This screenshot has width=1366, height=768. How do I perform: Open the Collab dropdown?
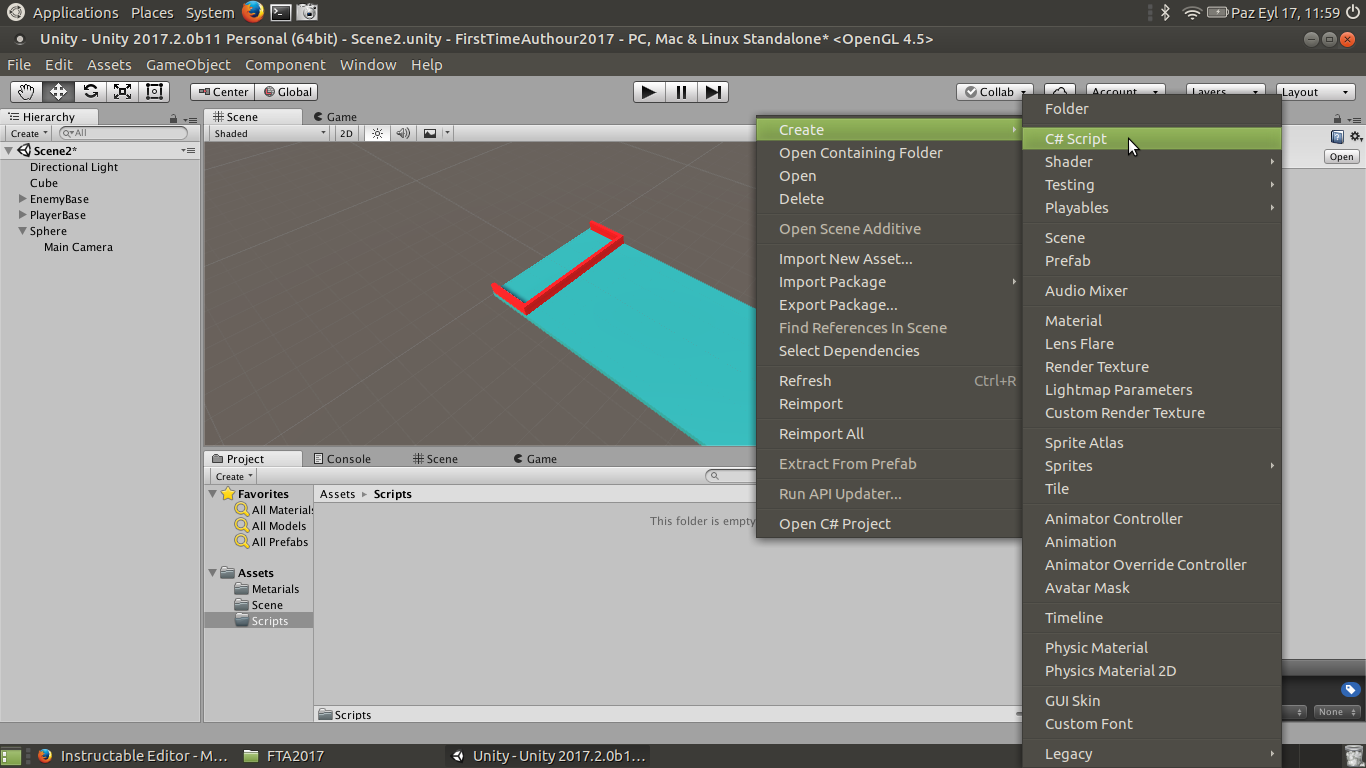[x=995, y=92]
